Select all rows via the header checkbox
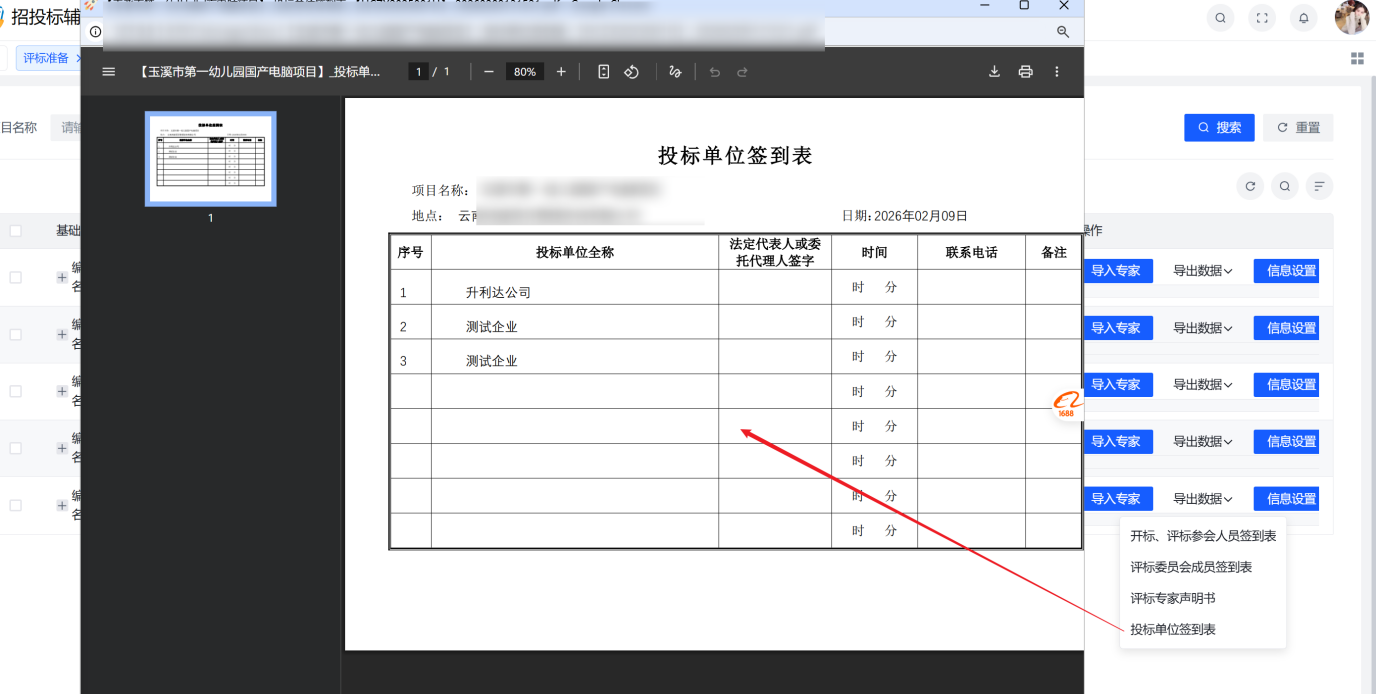Screen dimensions: 1376x694 (16, 230)
